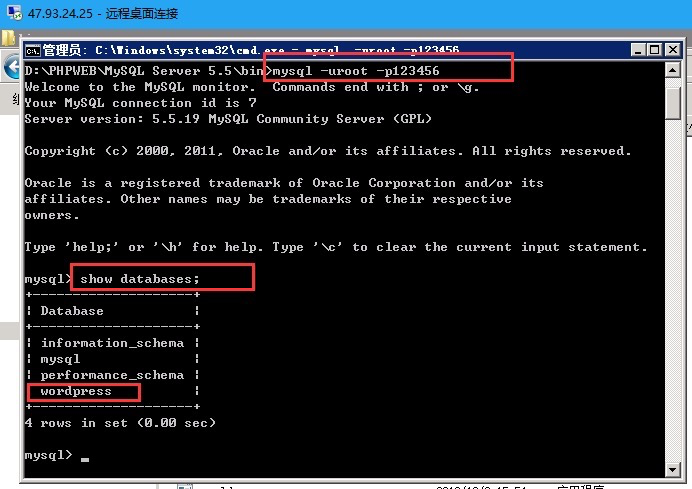Minimize the cmd.exe window
Screen dimensions: 692x489
638,50
